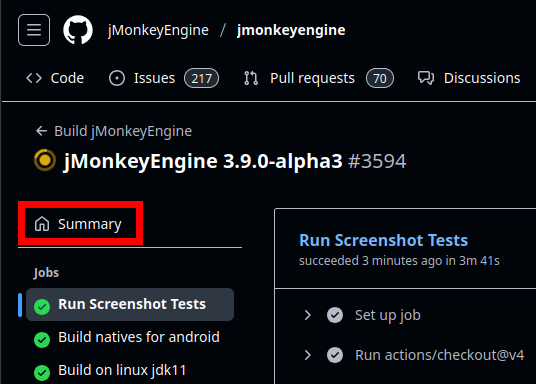Click the green check next to Run Screenshot Tests job
536x384 pixels.
coord(42,307)
